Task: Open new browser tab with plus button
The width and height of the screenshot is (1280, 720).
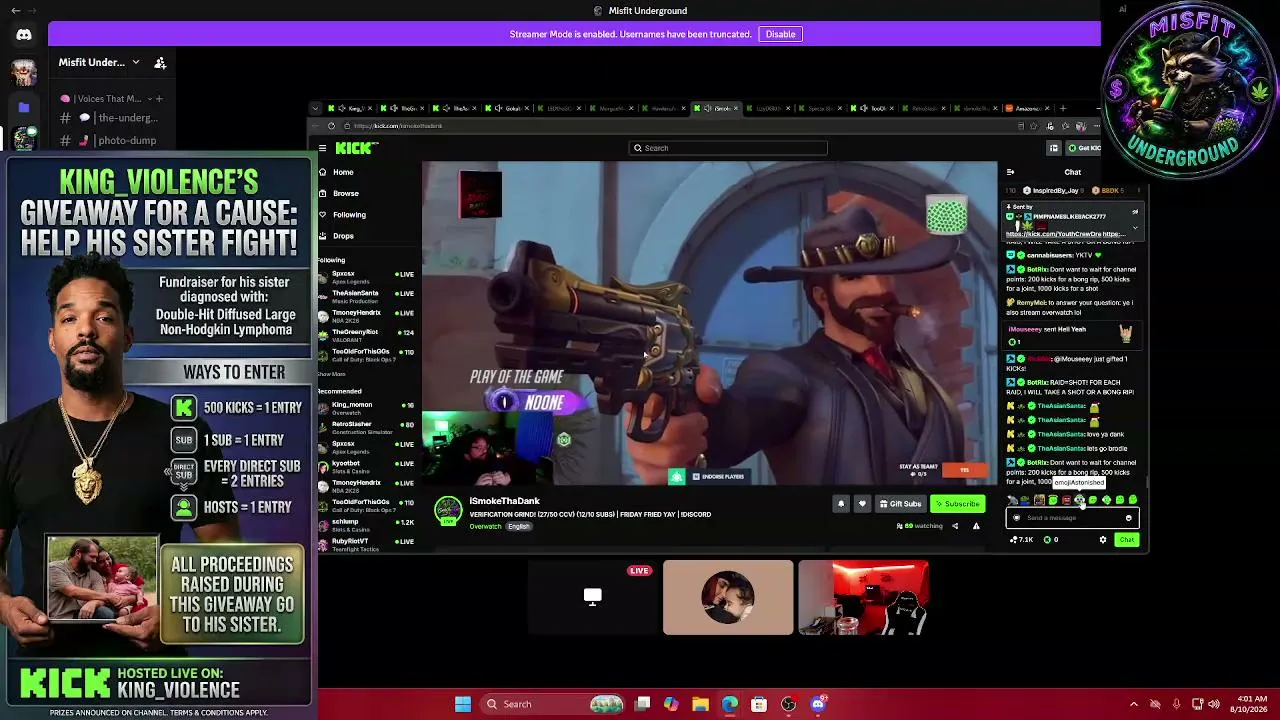Action: click(x=1063, y=108)
